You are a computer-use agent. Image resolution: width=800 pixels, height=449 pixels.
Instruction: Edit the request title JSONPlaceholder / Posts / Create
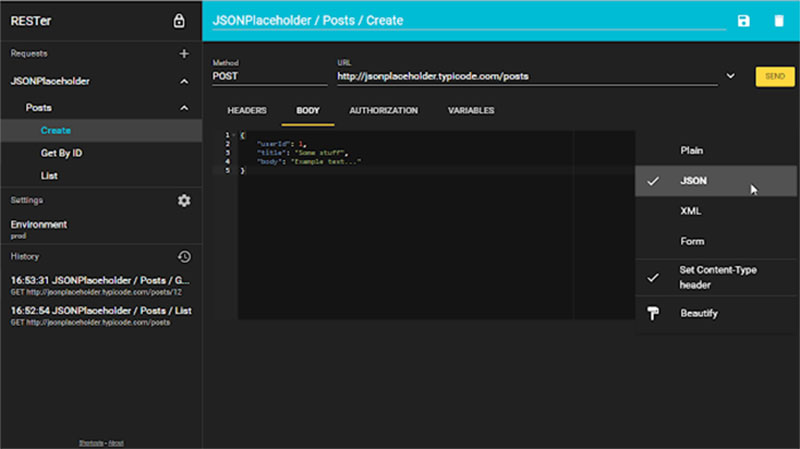click(469, 21)
